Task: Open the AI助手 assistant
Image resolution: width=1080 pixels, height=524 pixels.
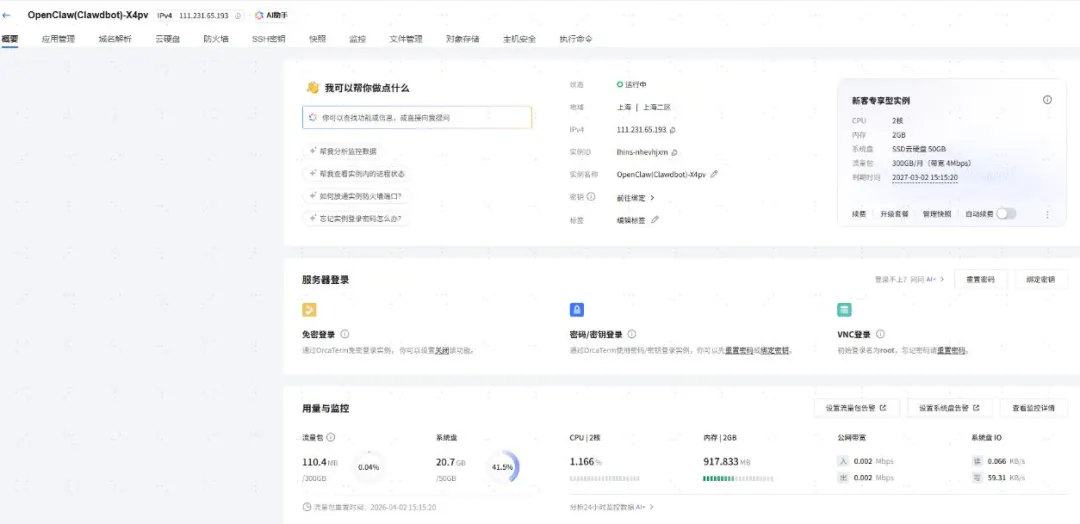Action: [271, 15]
